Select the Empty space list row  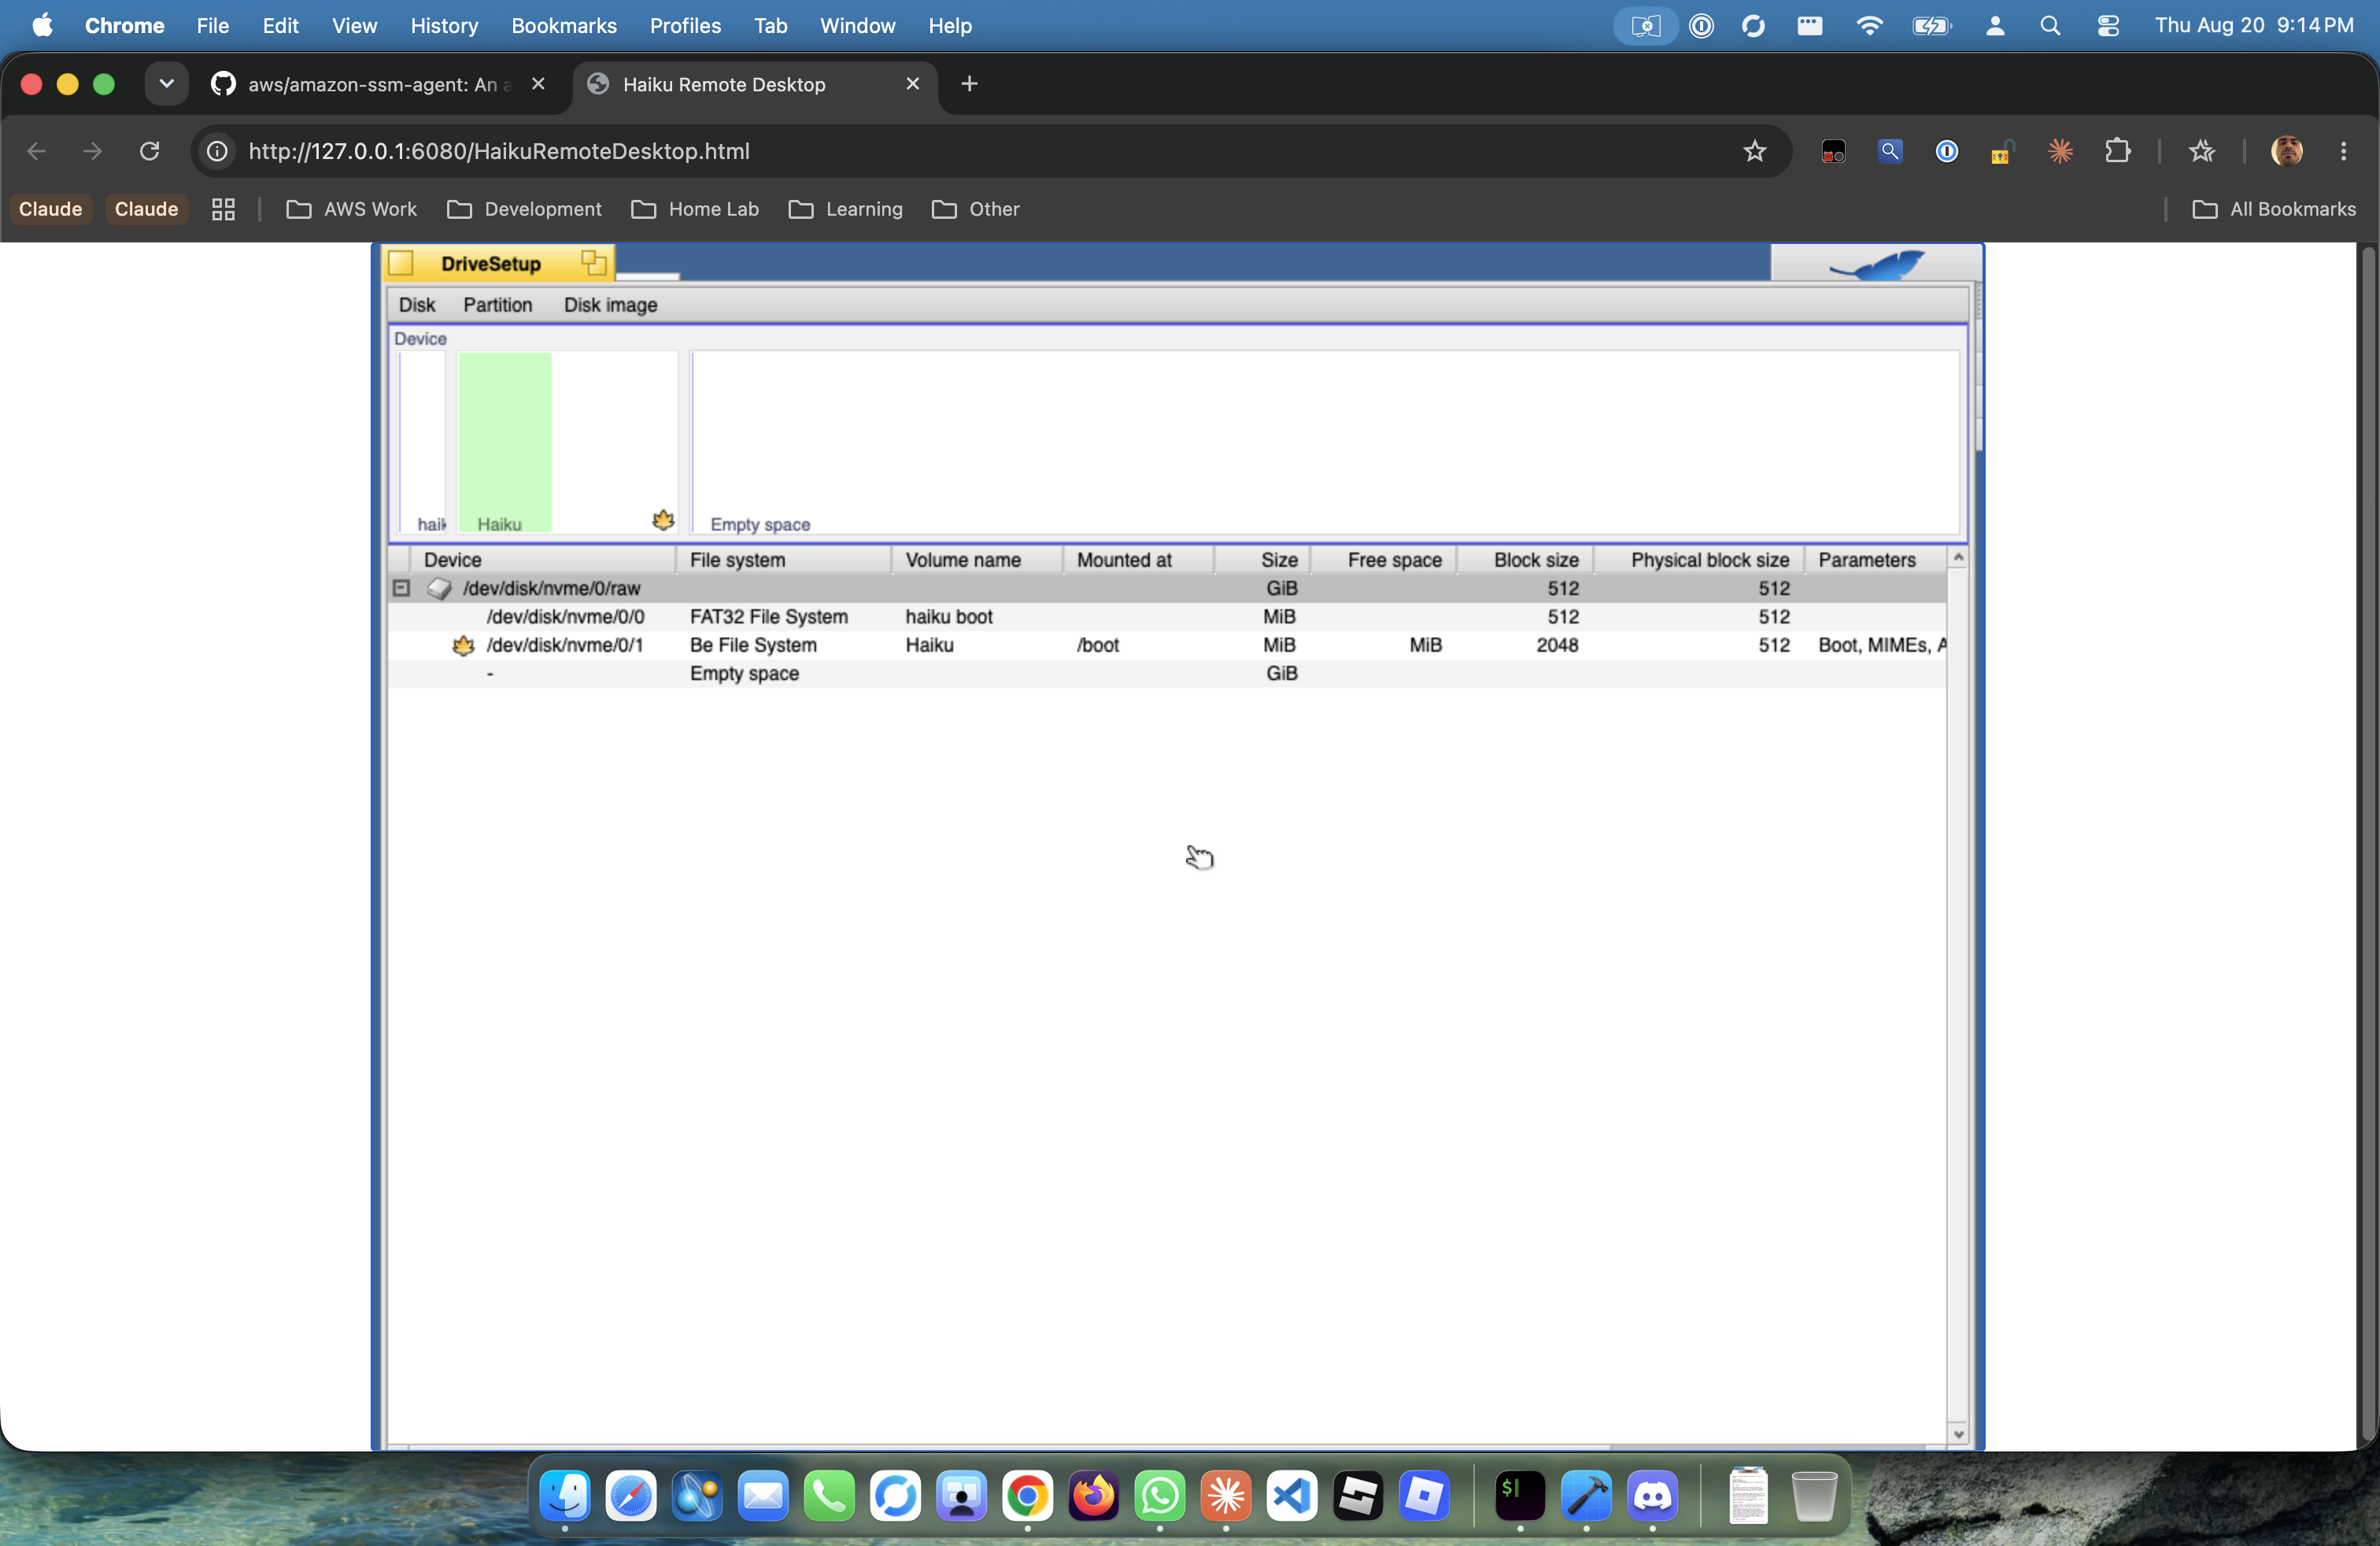pos(1167,674)
